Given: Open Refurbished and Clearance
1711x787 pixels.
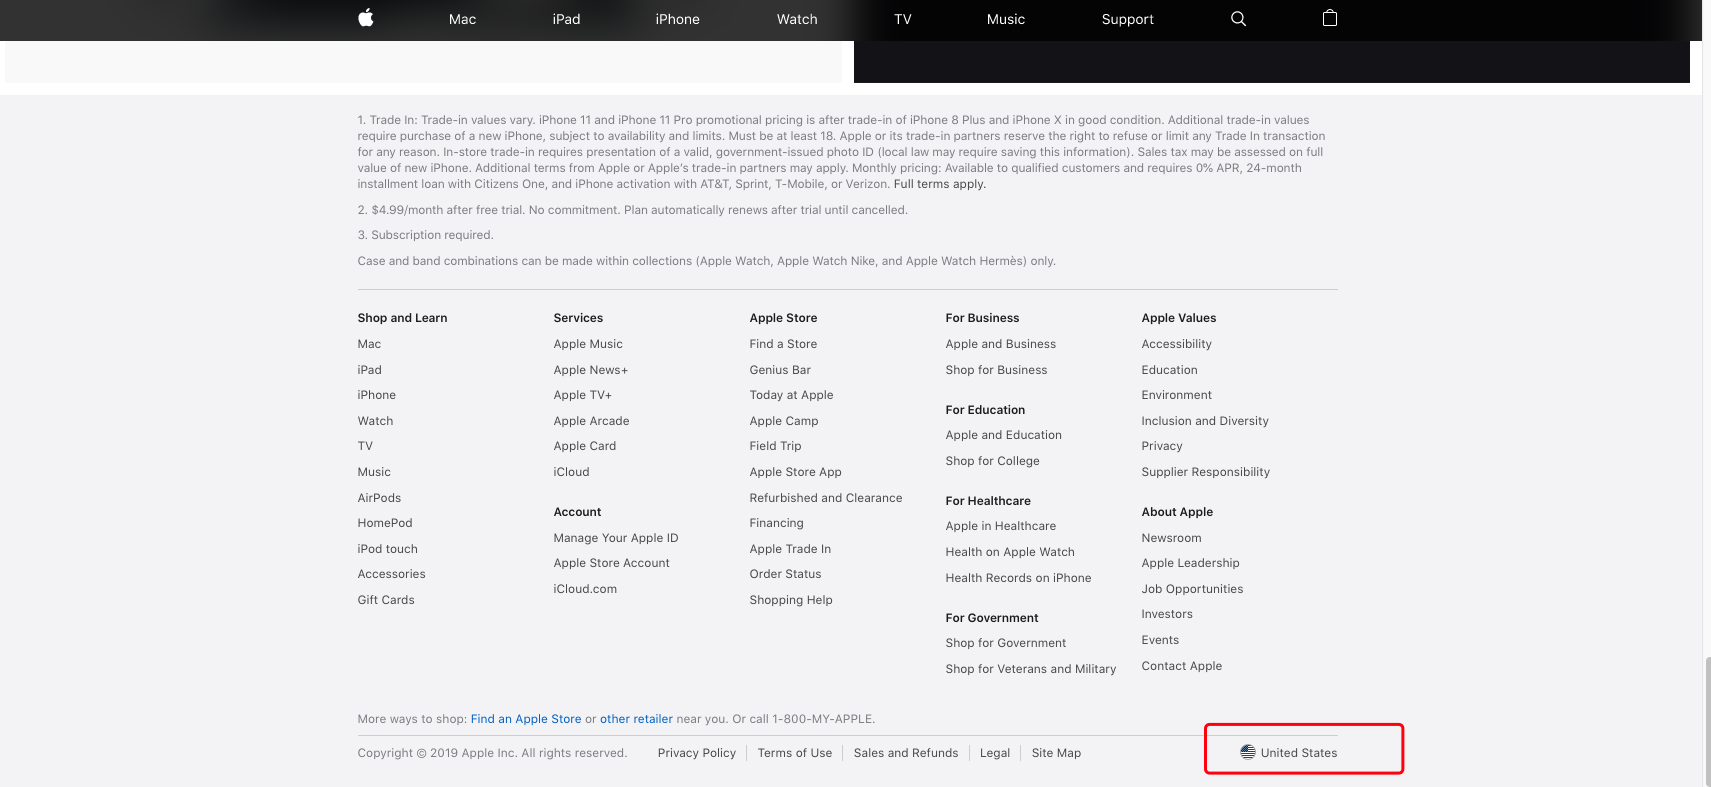Looking at the screenshot, I should click(x=826, y=498).
